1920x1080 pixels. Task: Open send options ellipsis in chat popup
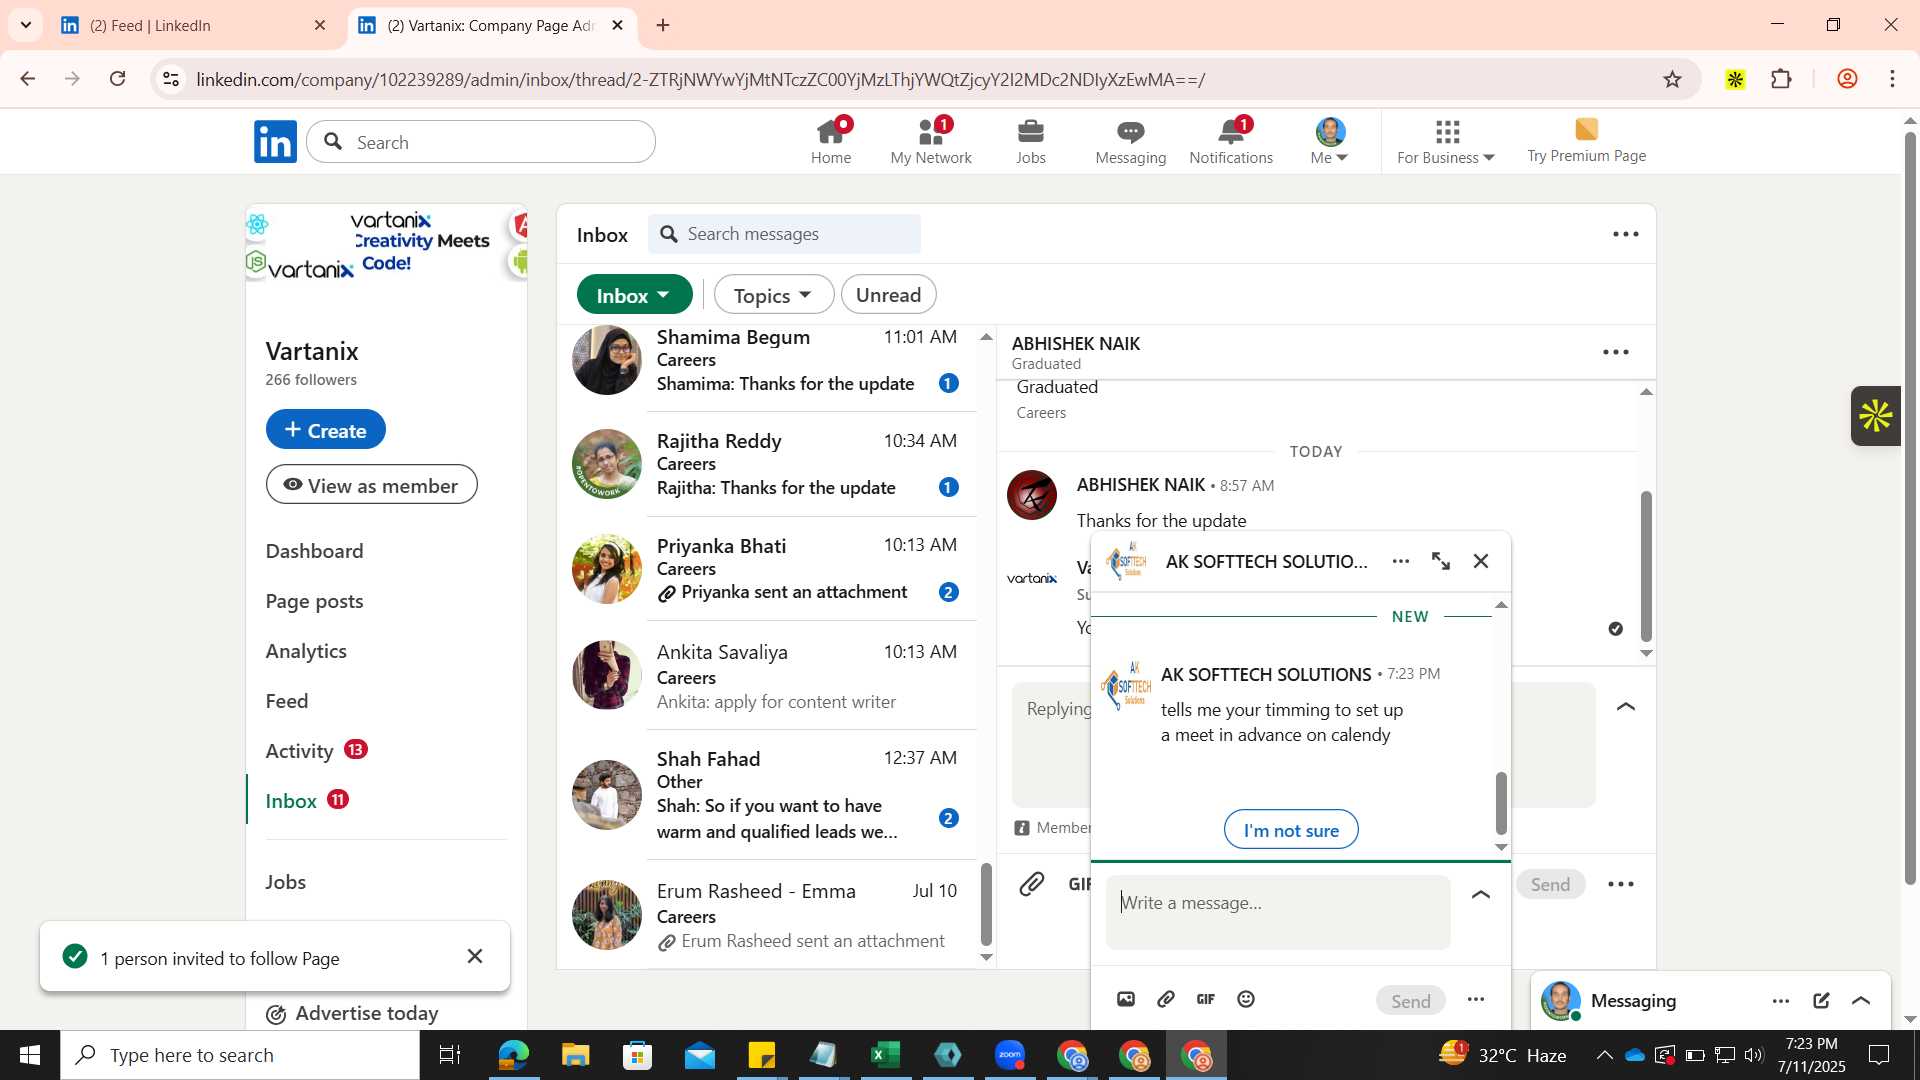point(1476,999)
